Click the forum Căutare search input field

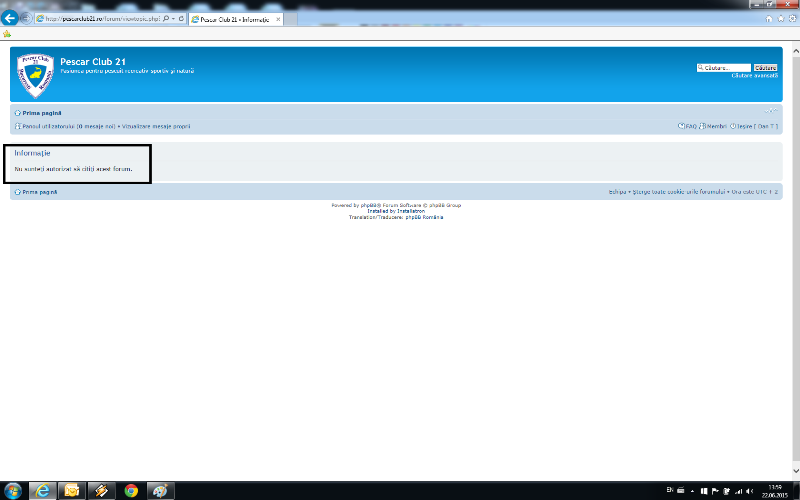point(723,67)
